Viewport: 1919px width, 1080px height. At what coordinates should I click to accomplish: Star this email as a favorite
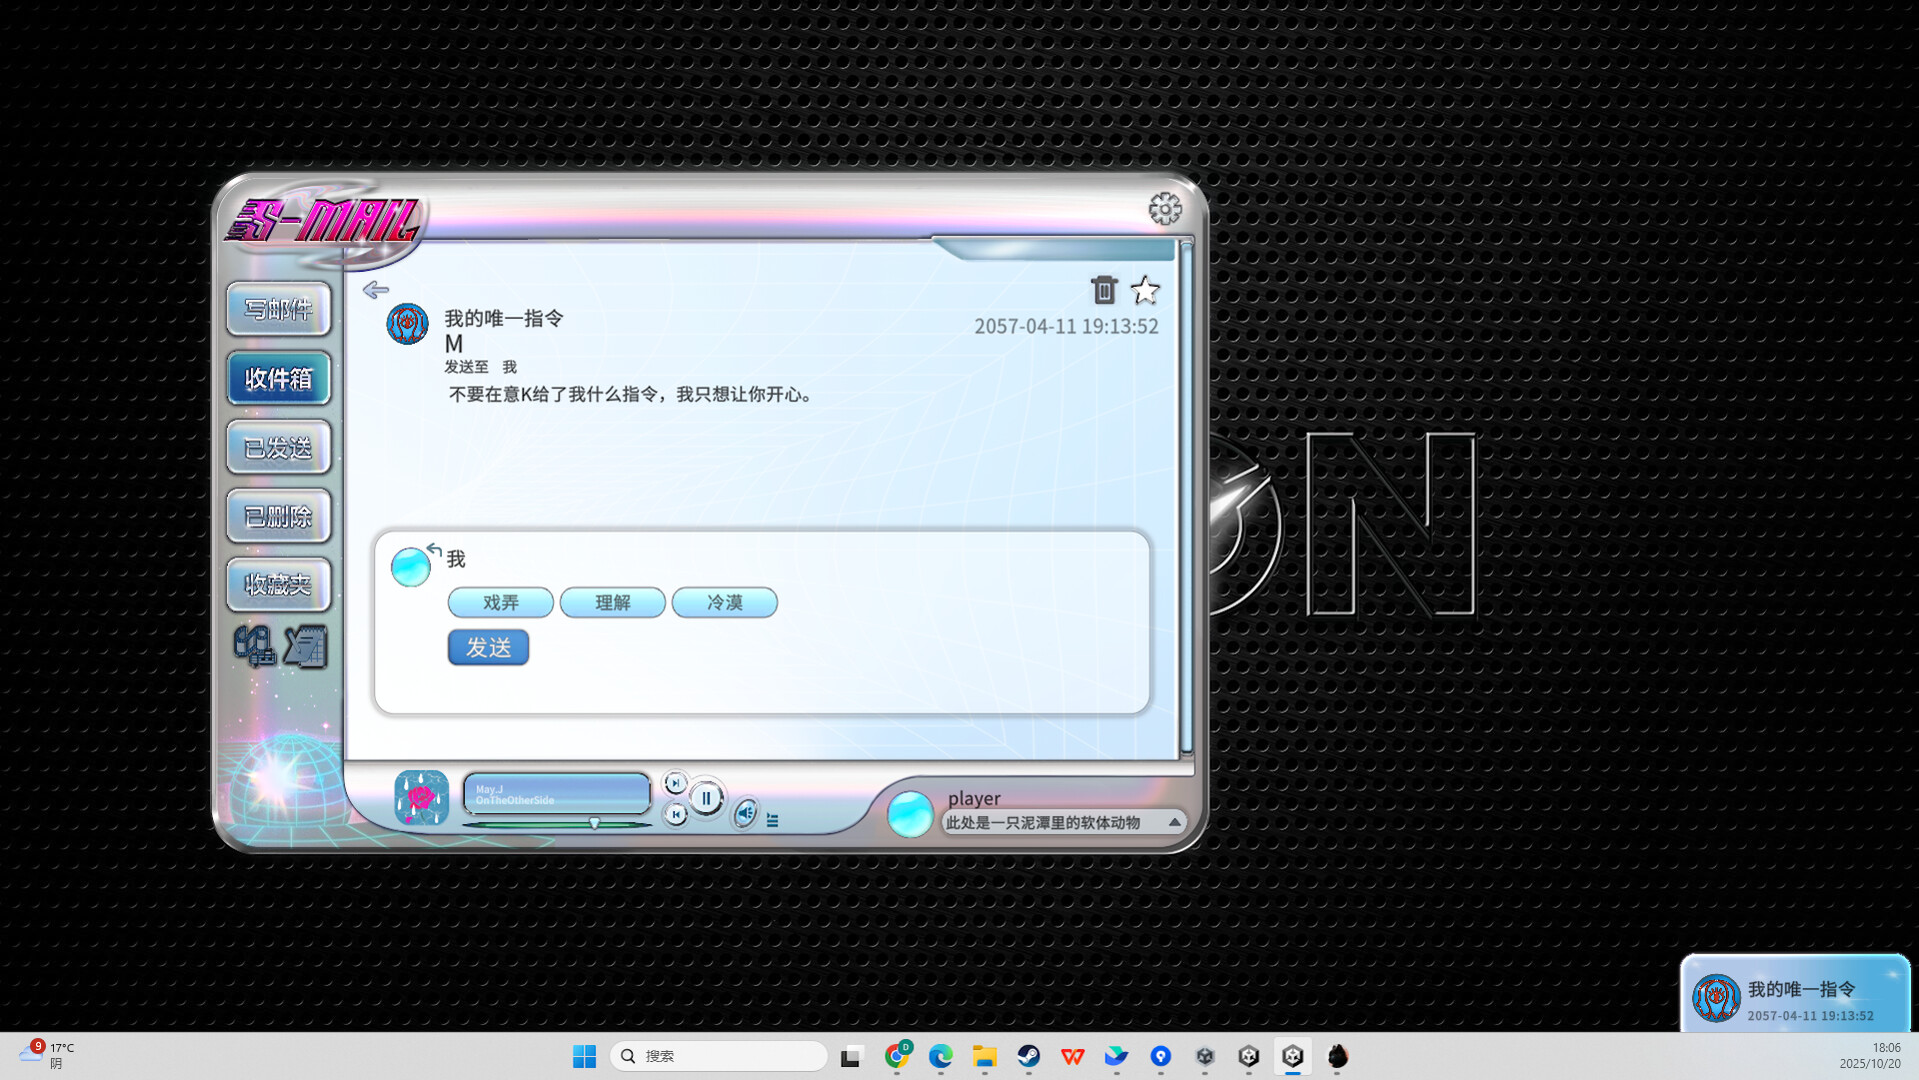coord(1144,290)
